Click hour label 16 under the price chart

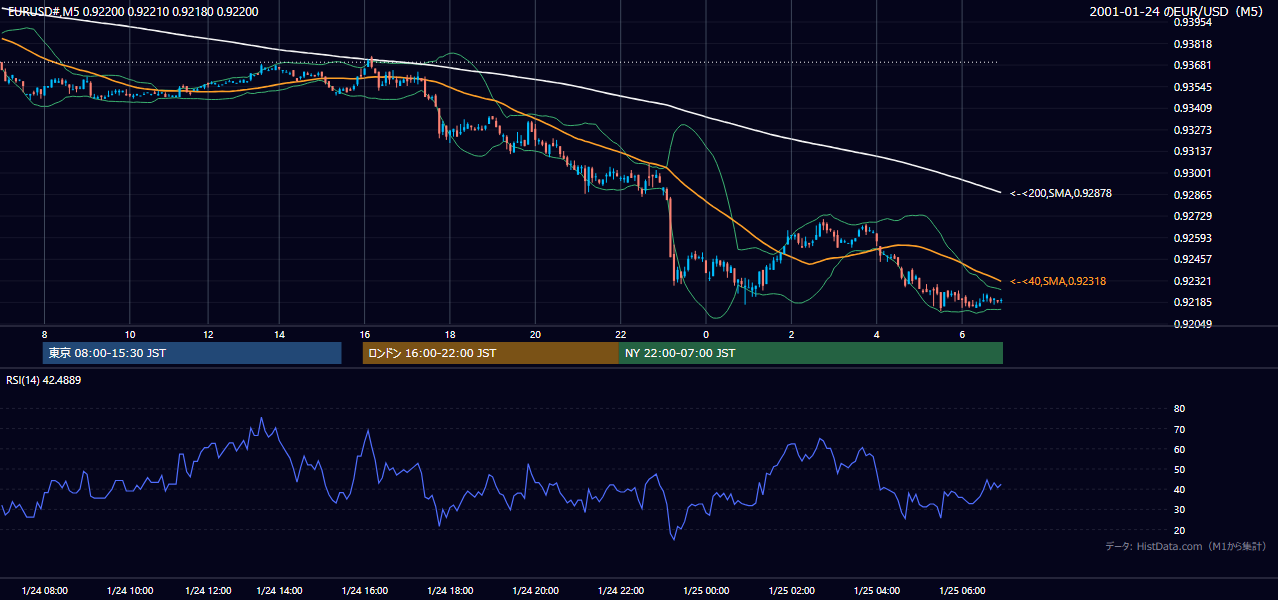click(366, 334)
